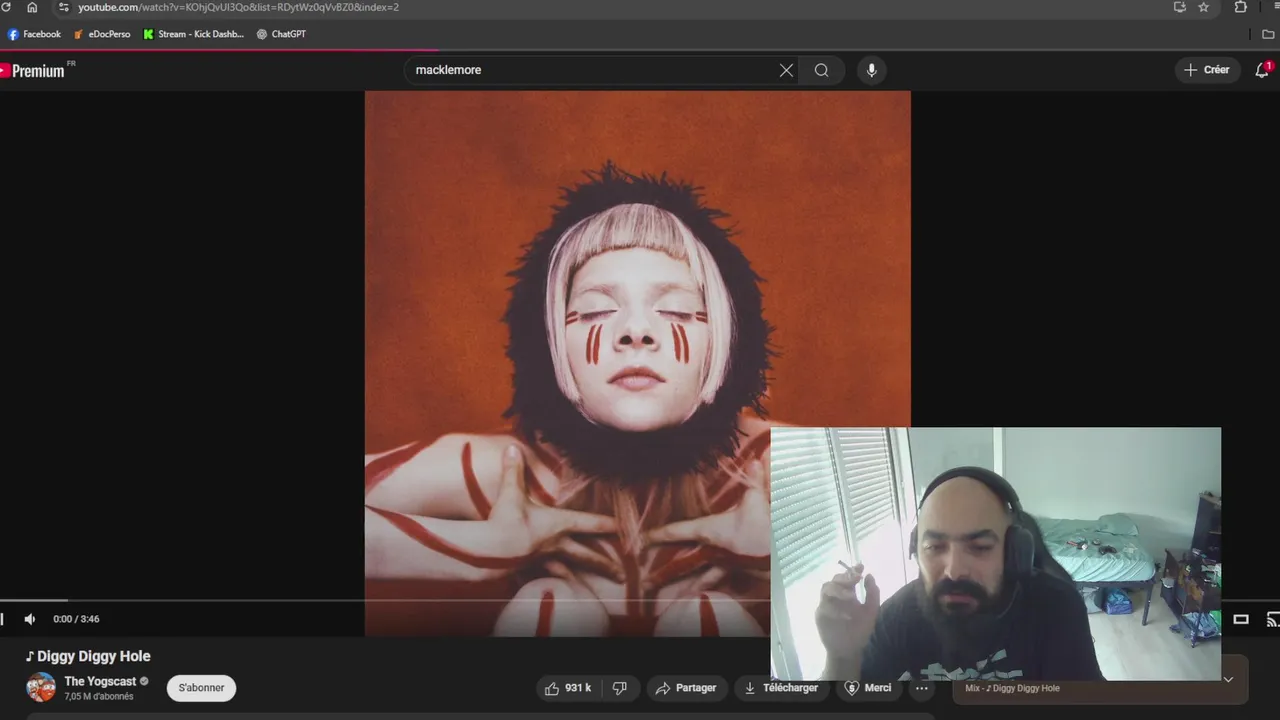This screenshot has height=720, width=1280.
Task: Download the video with Télécharger
Action: (781, 688)
